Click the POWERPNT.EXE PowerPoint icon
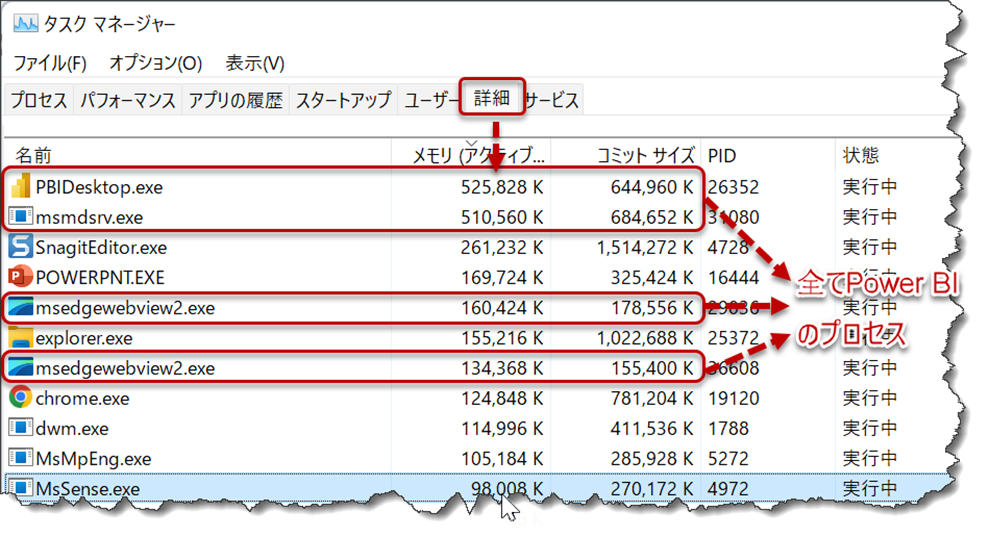The image size is (990, 538). point(20,277)
